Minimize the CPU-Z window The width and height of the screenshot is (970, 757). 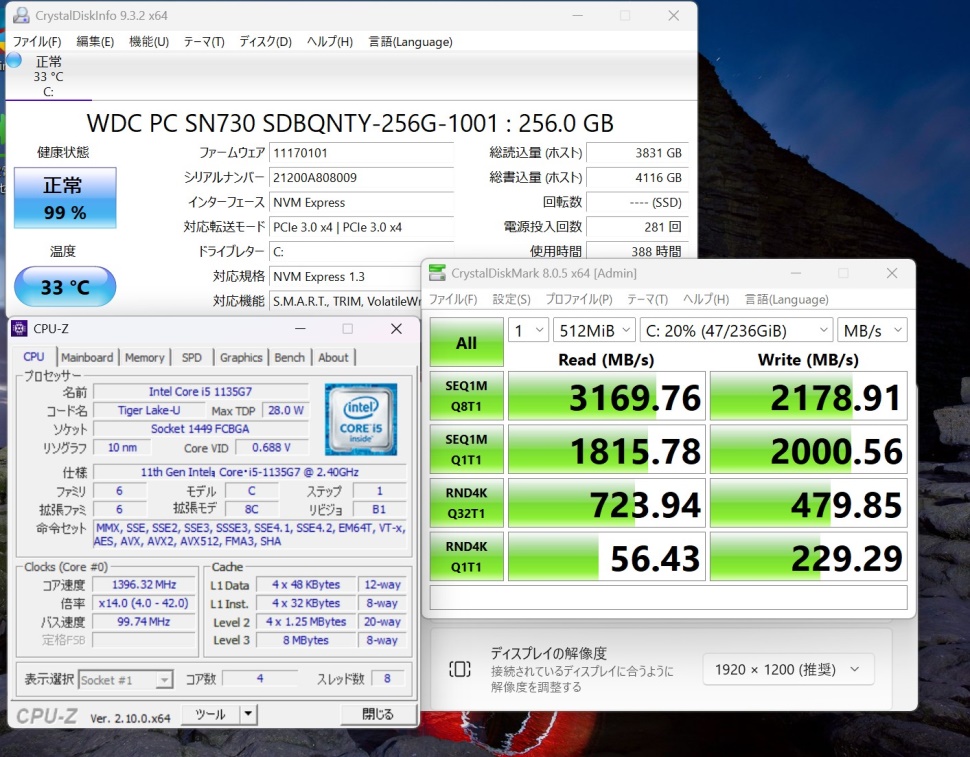[300, 329]
